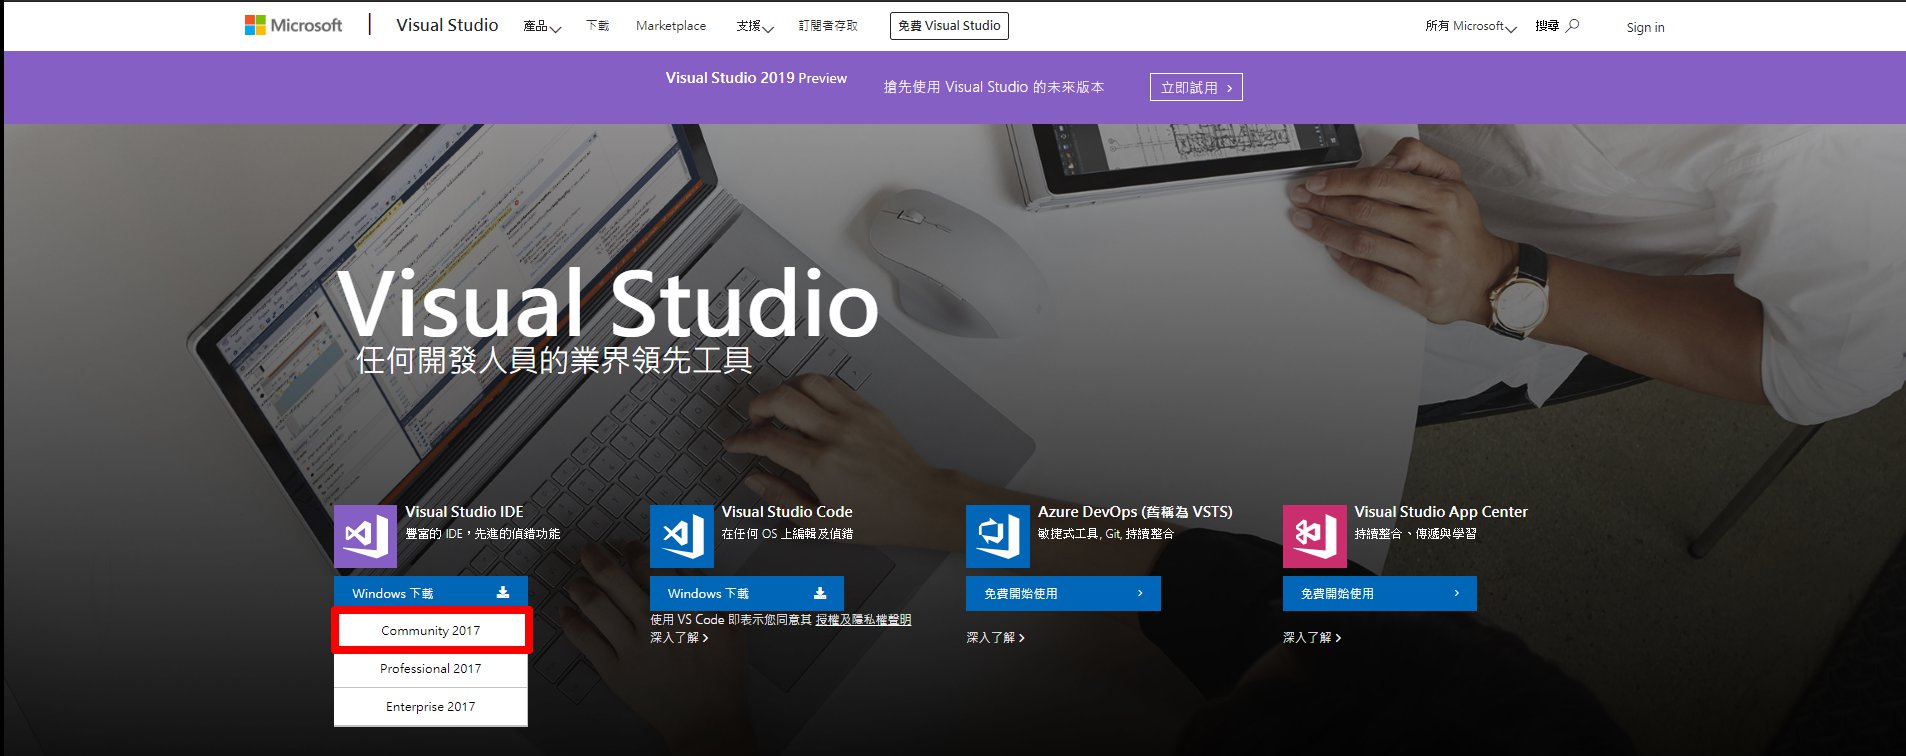1906x756 pixels.
Task: Click download icon on VS Code Windows button
Action: tap(820, 593)
